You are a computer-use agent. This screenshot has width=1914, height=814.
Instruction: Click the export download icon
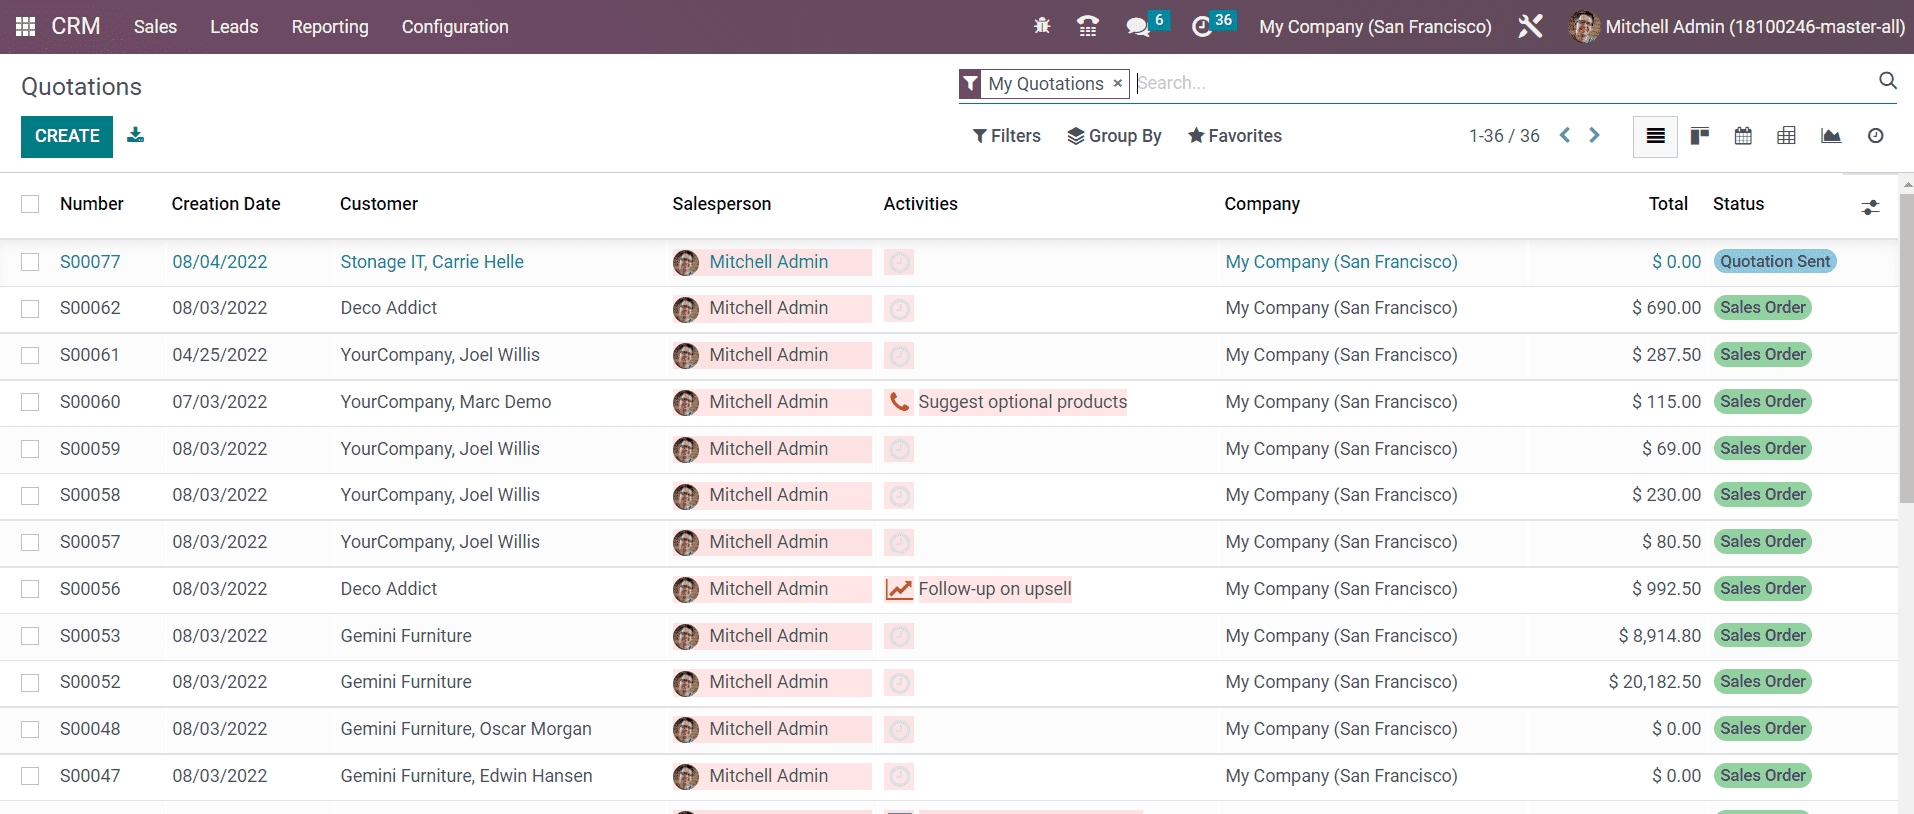coord(136,136)
